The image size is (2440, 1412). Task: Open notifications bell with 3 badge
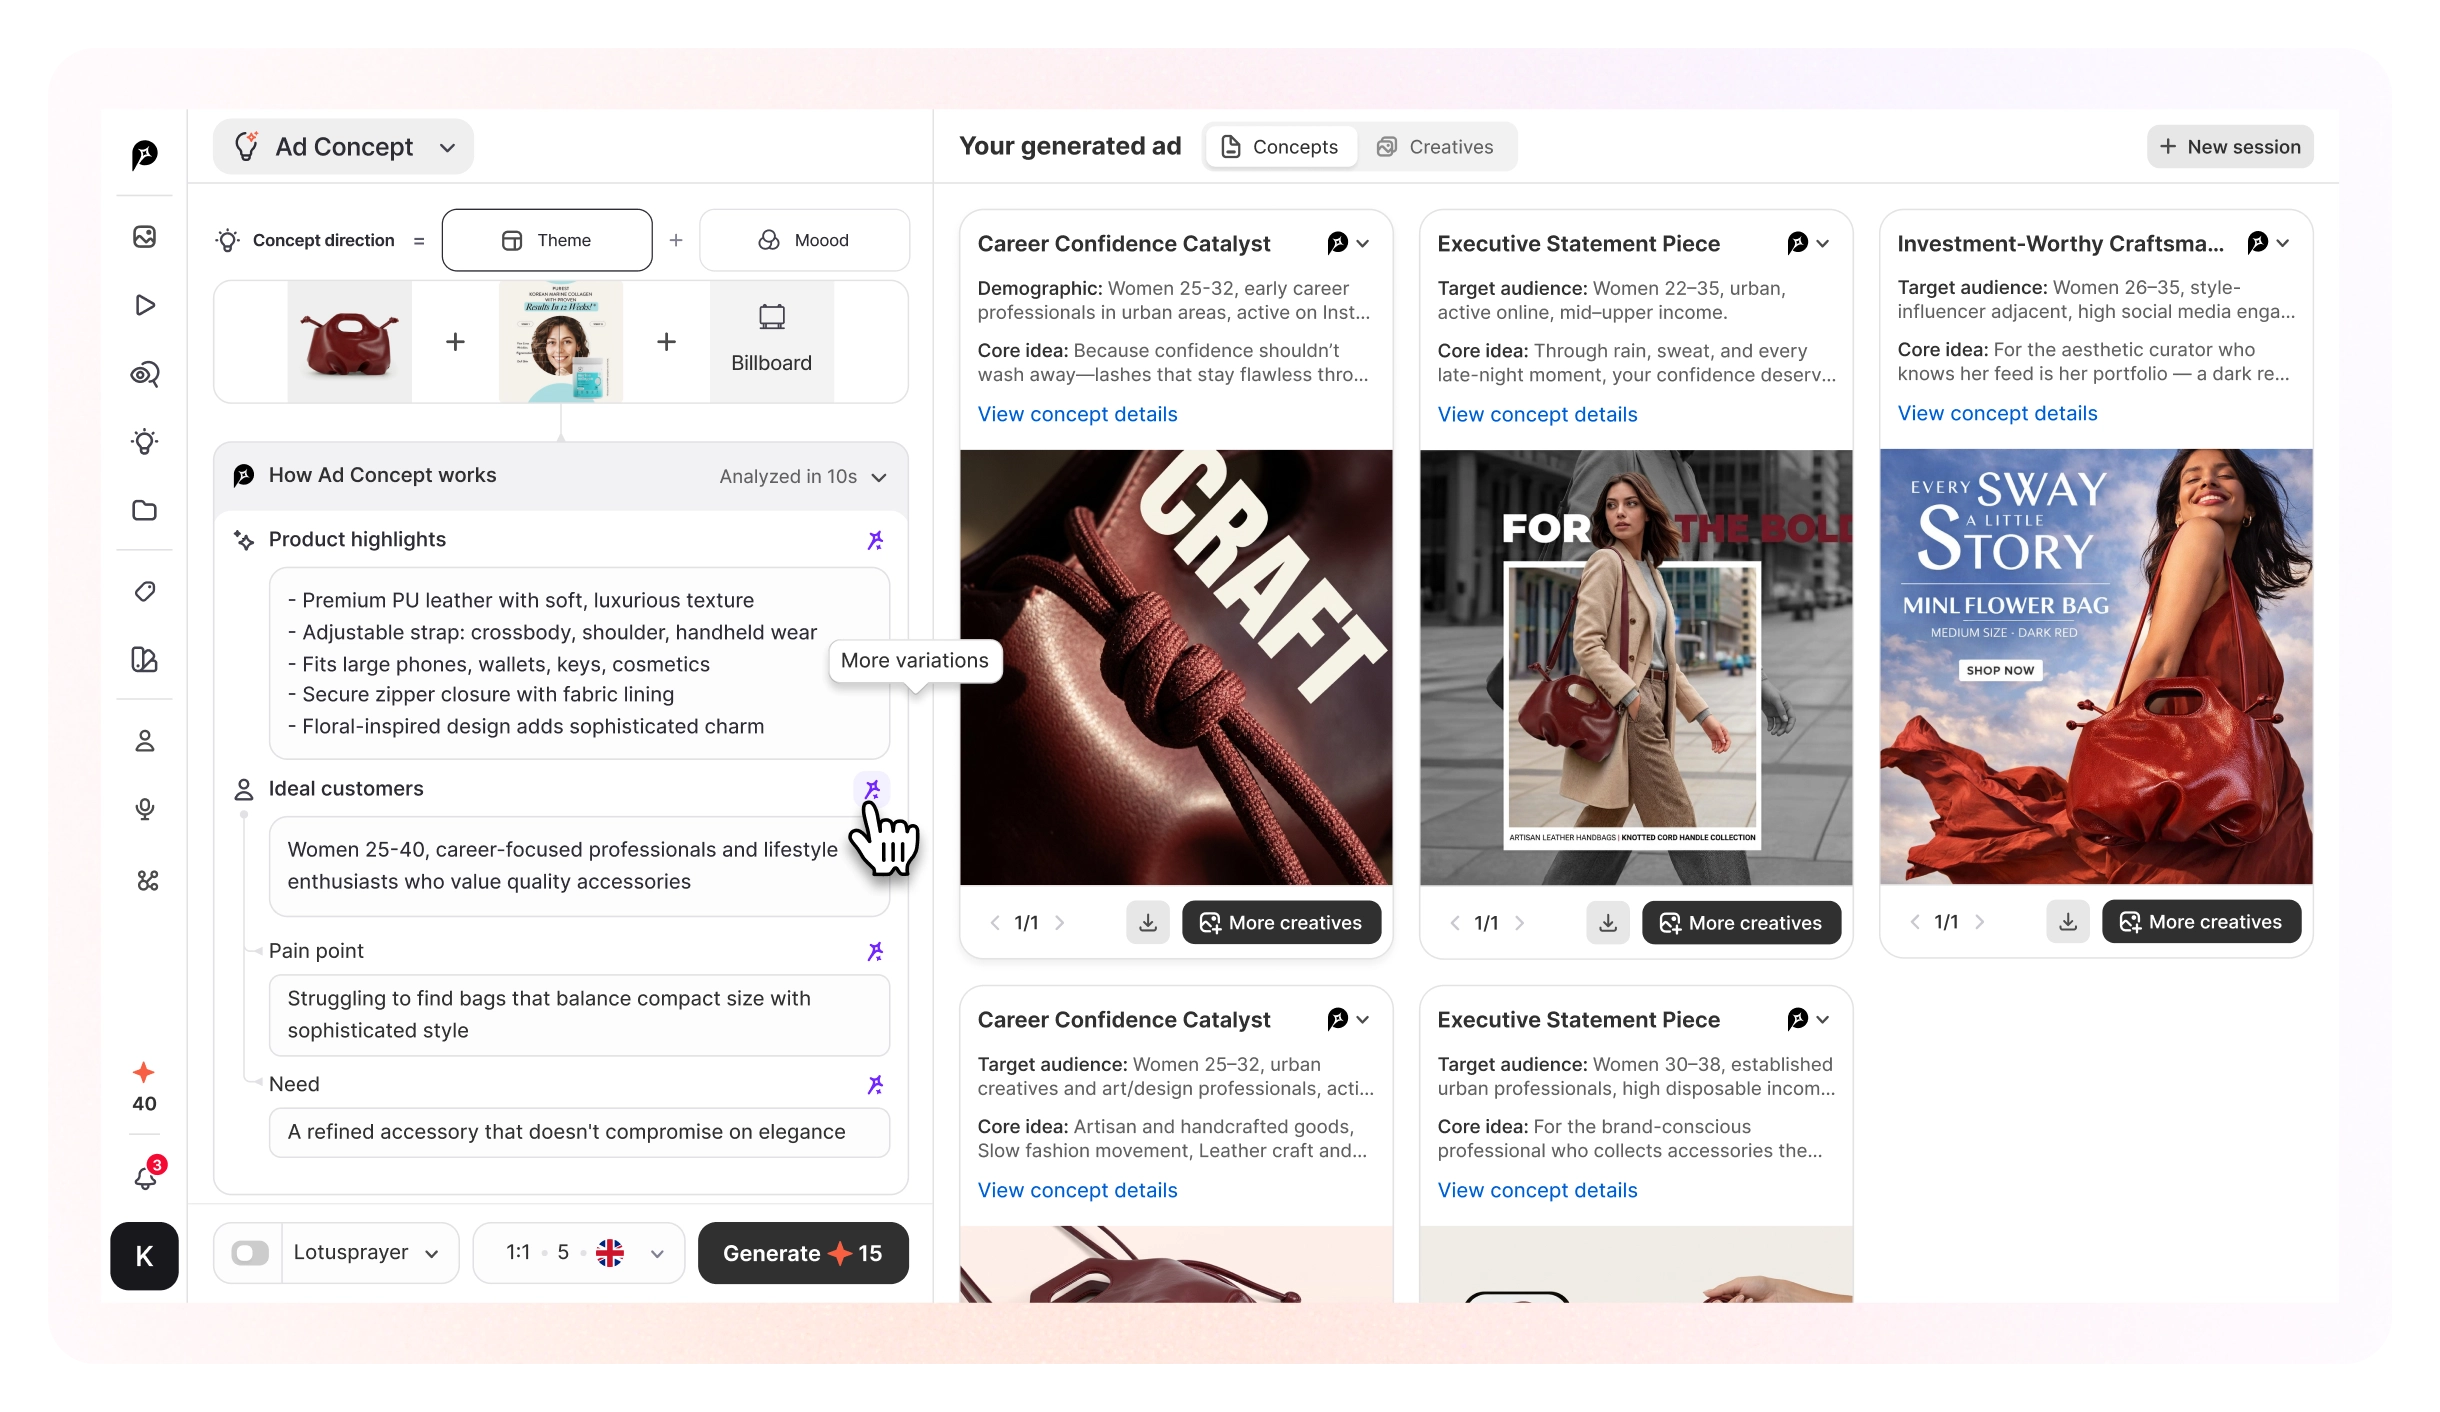click(x=147, y=1176)
